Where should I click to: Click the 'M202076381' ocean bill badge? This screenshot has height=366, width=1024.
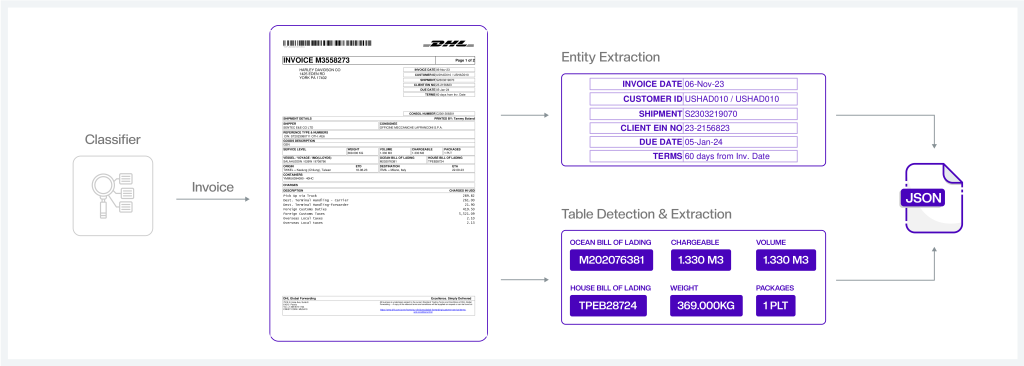611,260
